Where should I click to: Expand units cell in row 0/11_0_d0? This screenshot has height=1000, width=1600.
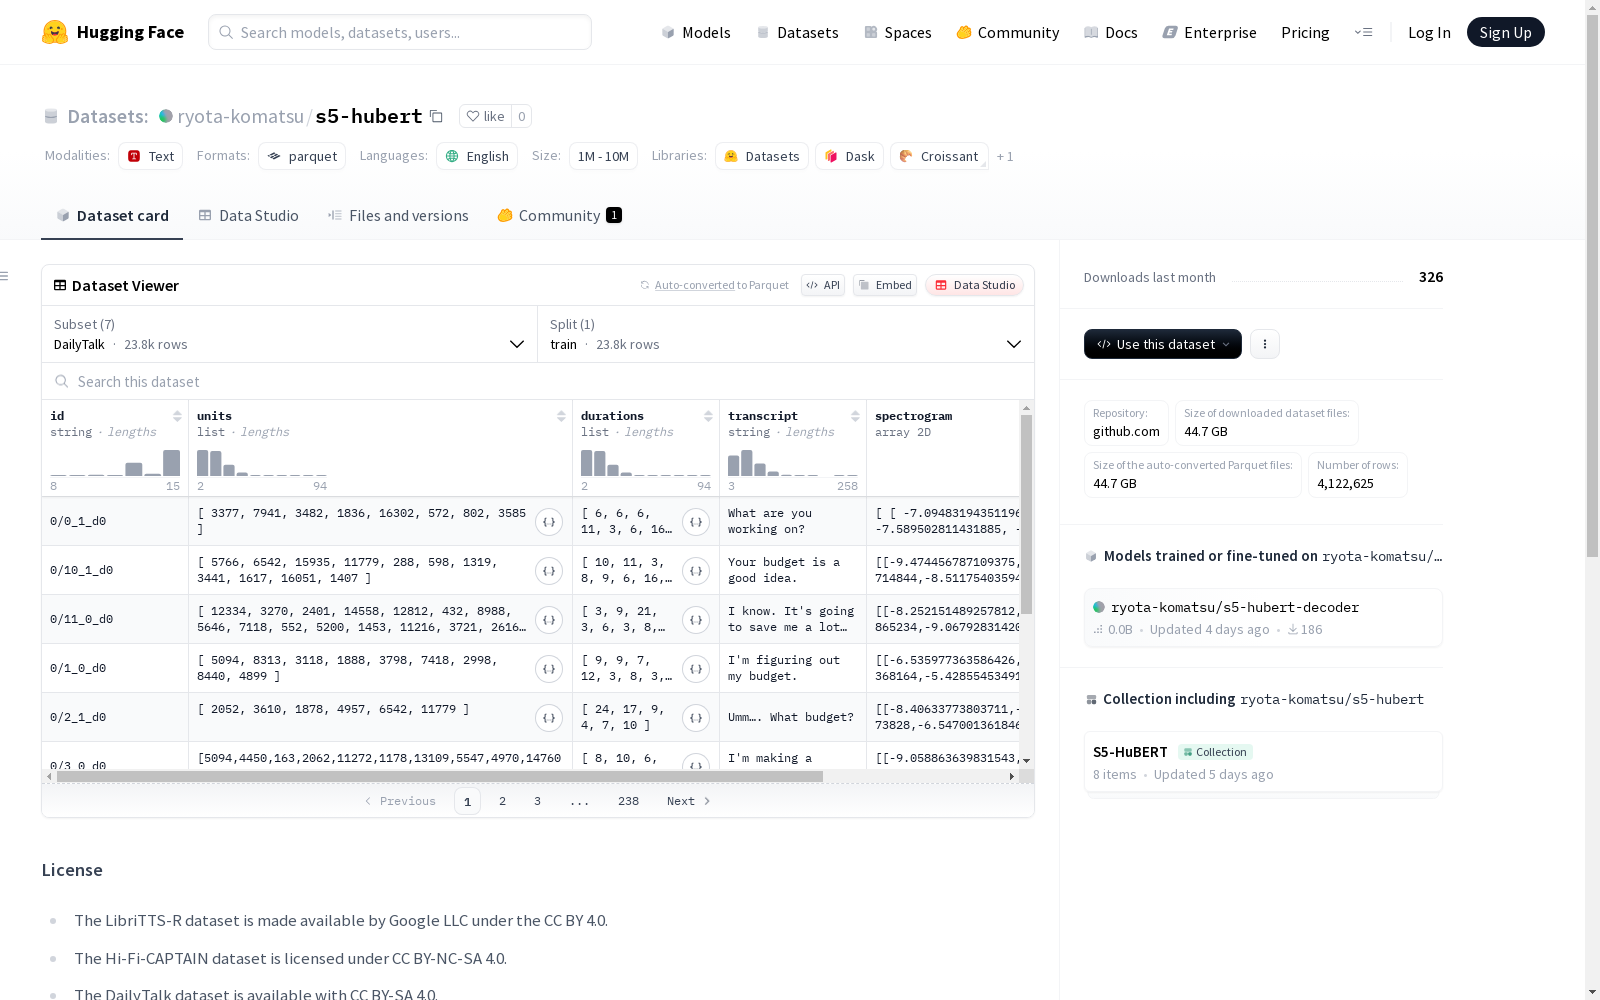549,620
